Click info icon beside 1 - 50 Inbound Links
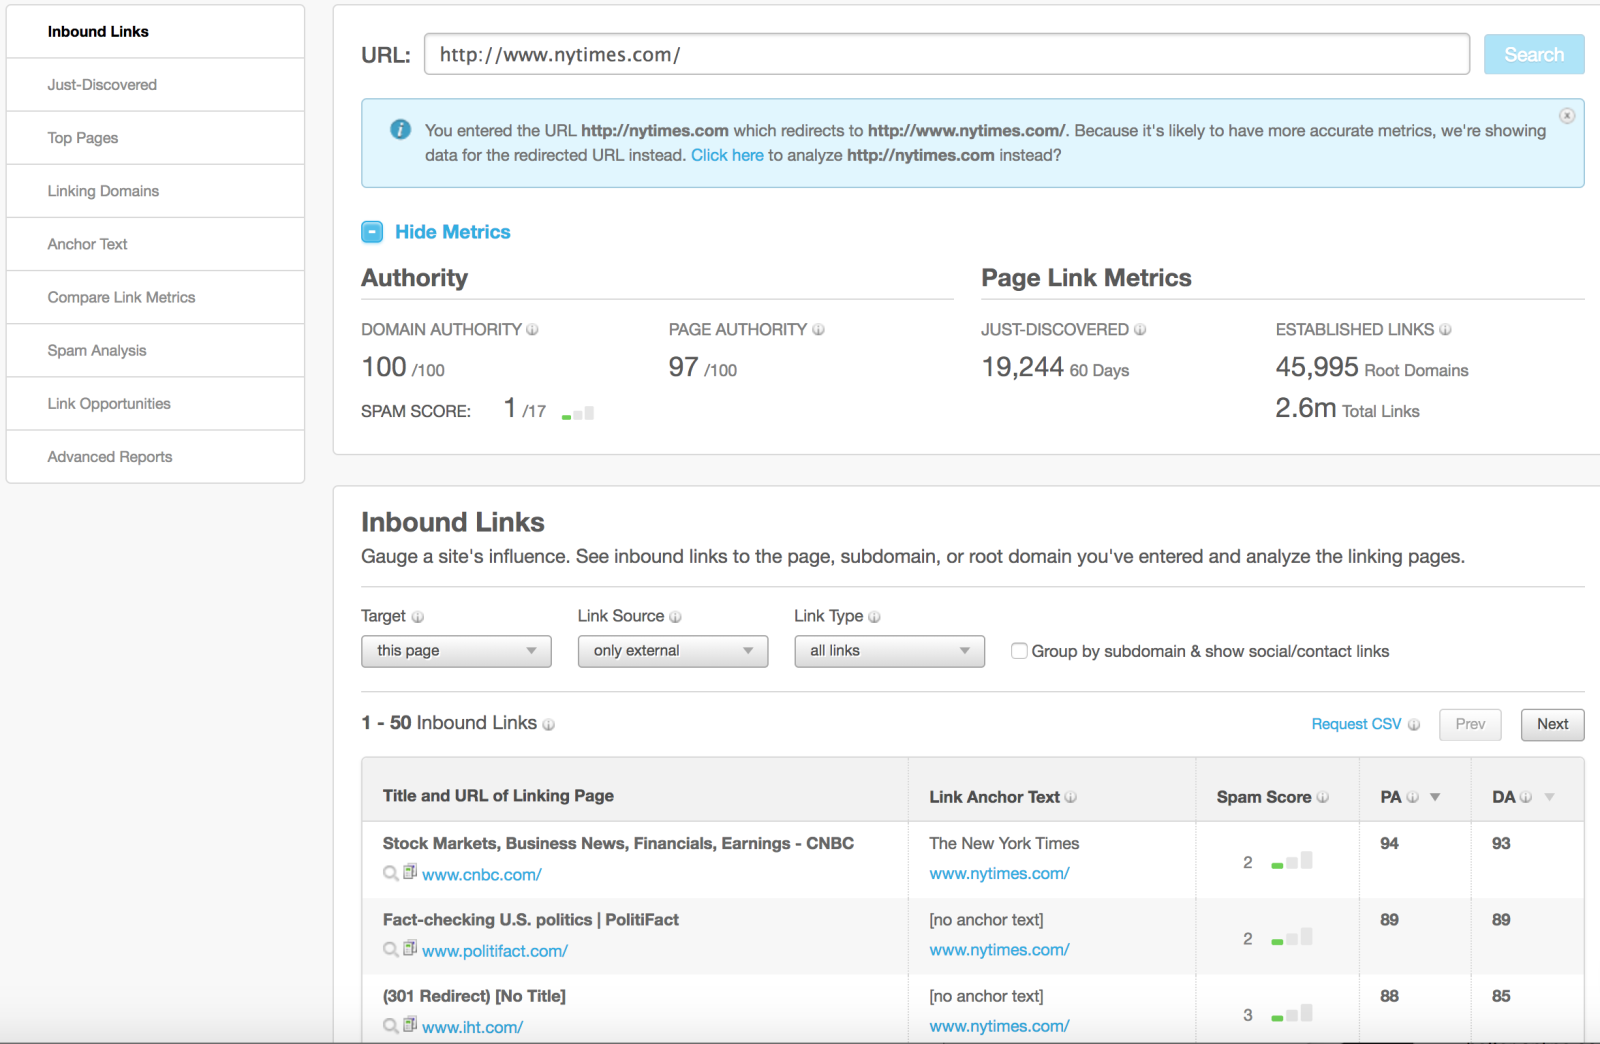The height and width of the screenshot is (1044, 1600). click(x=548, y=725)
